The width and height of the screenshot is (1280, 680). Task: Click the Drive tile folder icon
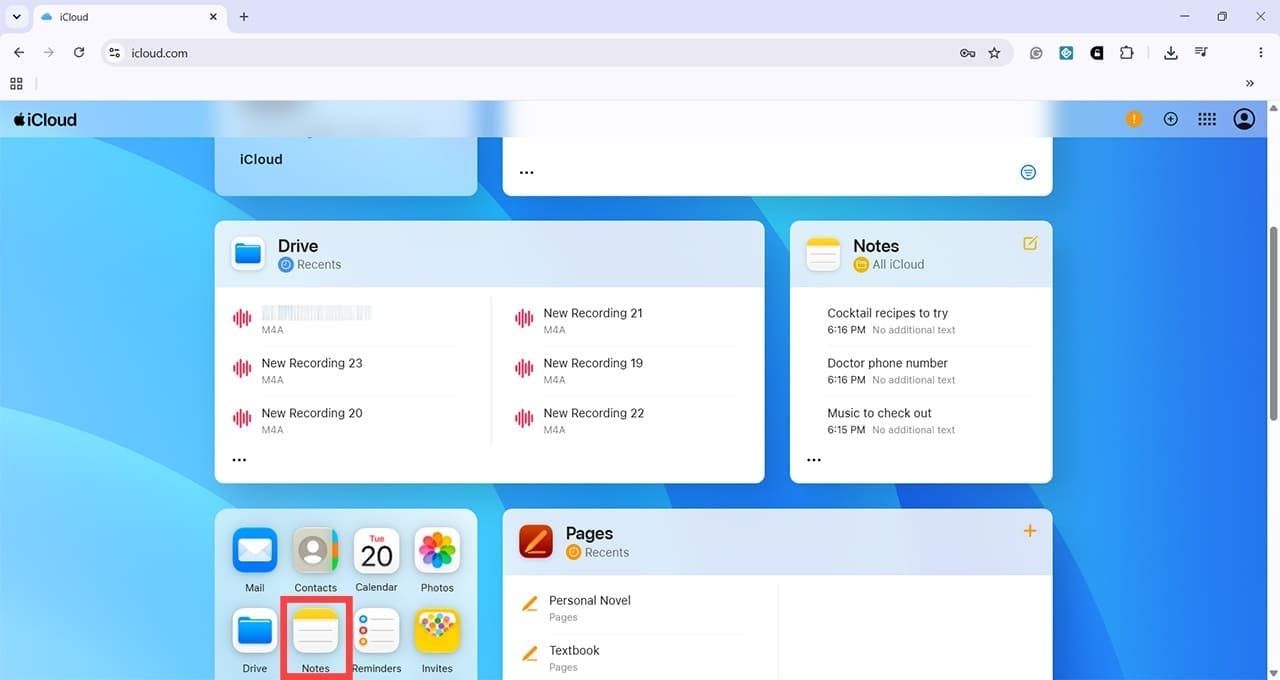tap(249, 254)
